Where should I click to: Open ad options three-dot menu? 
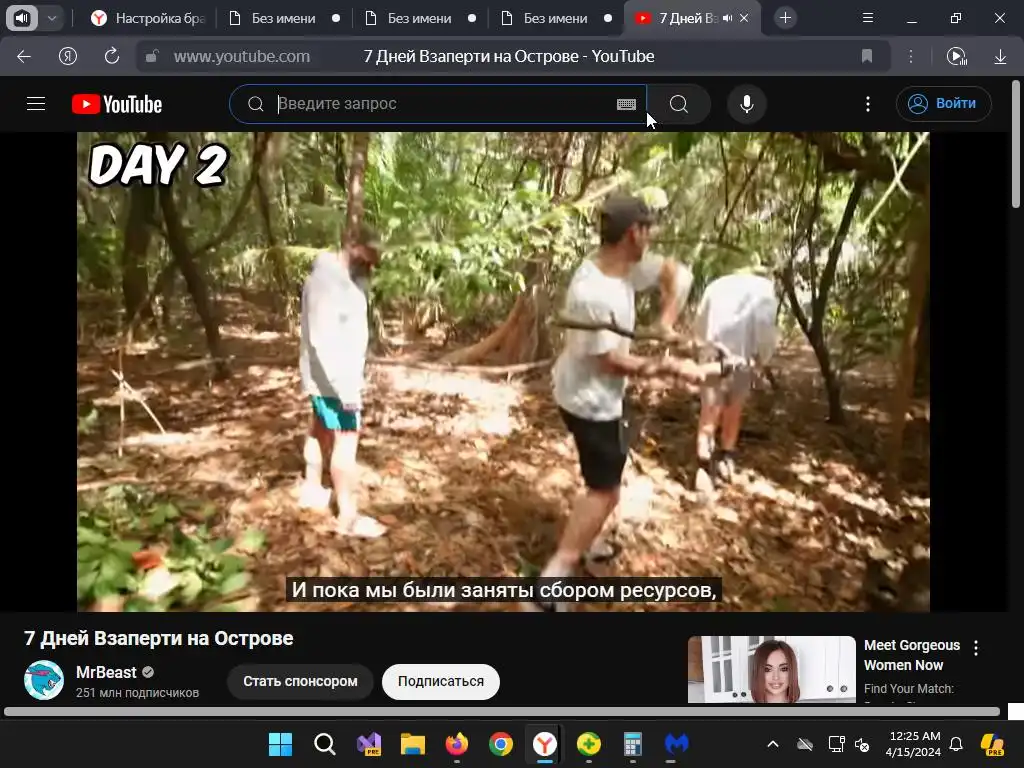click(976, 648)
